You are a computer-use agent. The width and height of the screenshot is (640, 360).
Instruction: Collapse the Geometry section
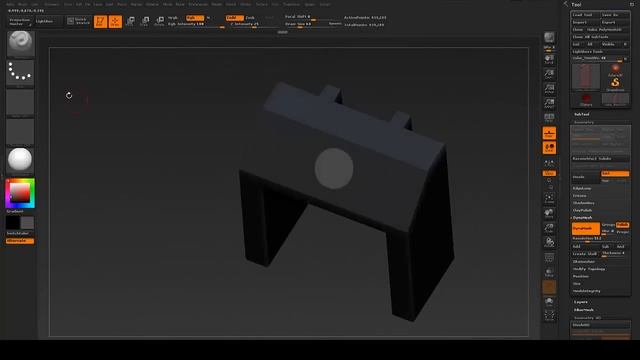584,122
